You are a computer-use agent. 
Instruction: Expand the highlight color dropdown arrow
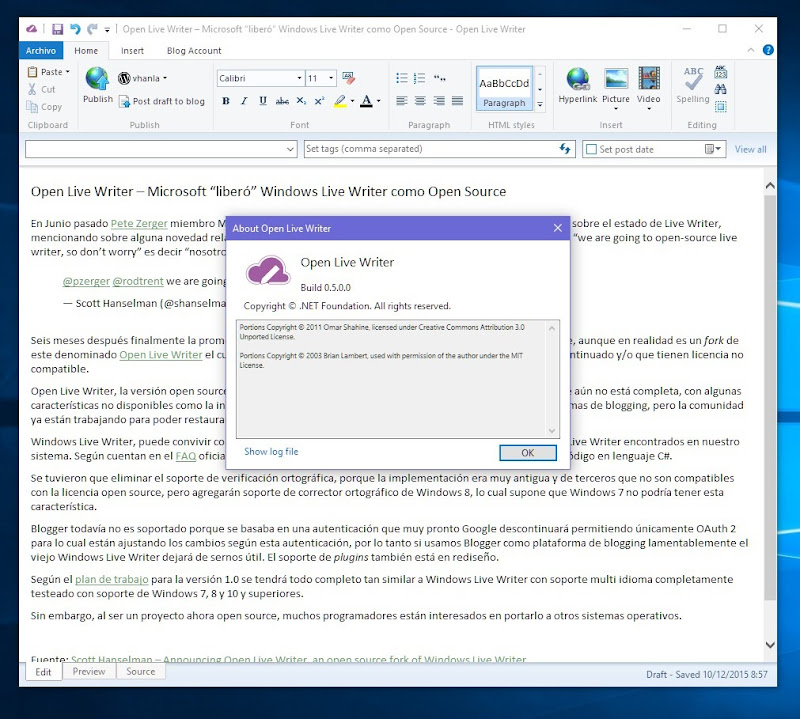point(352,101)
